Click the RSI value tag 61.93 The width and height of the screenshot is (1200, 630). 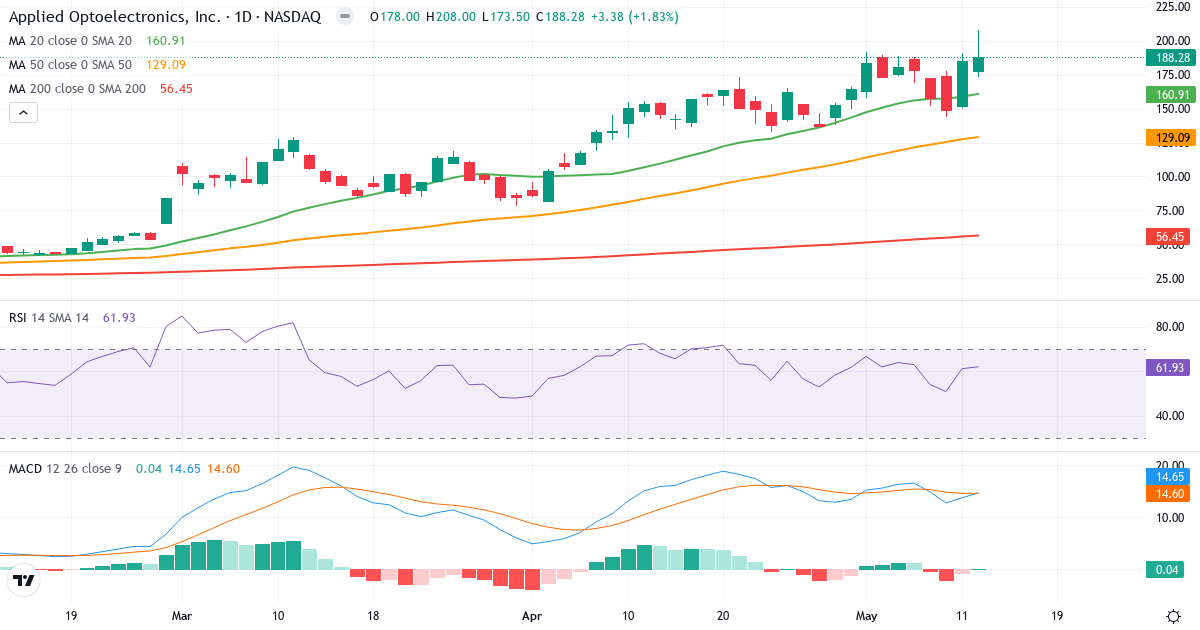(1169, 367)
